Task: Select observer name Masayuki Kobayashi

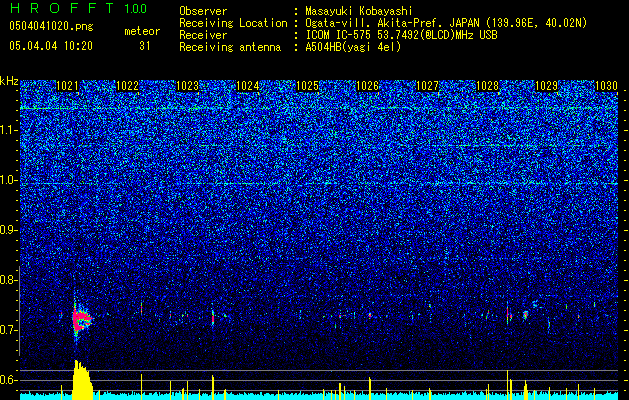Action: 359,11
